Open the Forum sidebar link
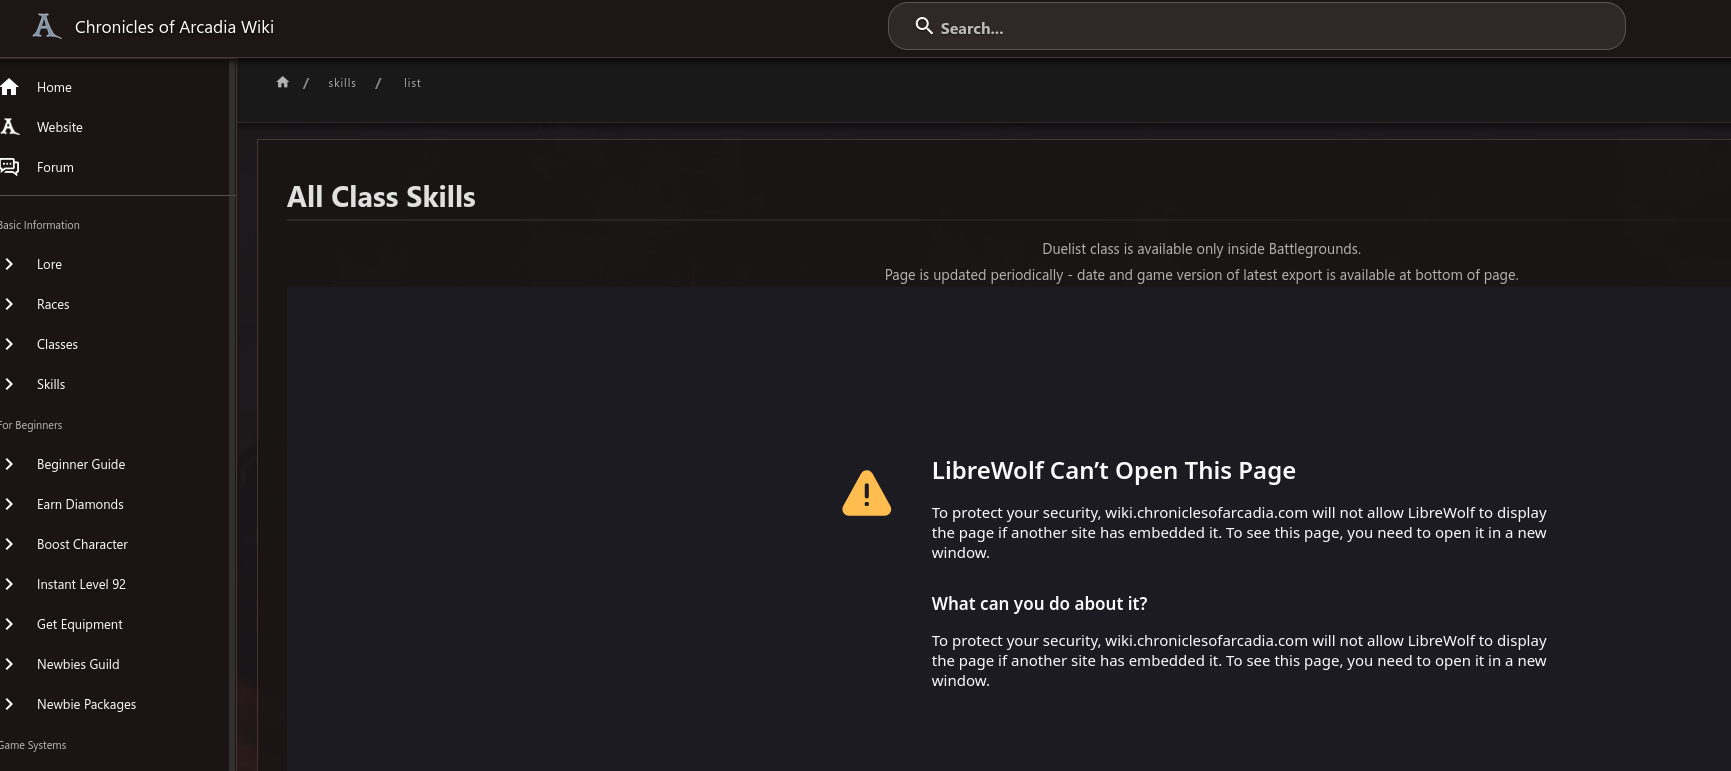This screenshot has width=1731, height=771. tap(55, 167)
